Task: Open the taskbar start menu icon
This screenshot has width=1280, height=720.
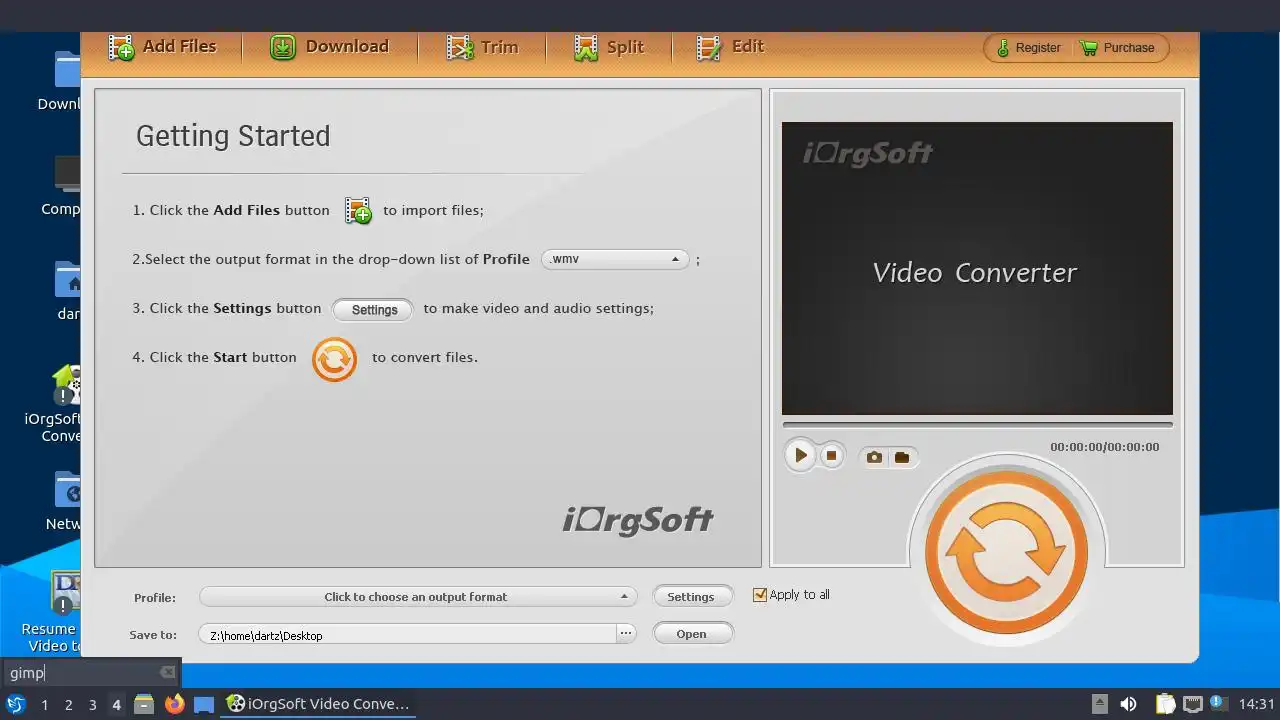Action: tap(15, 704)
